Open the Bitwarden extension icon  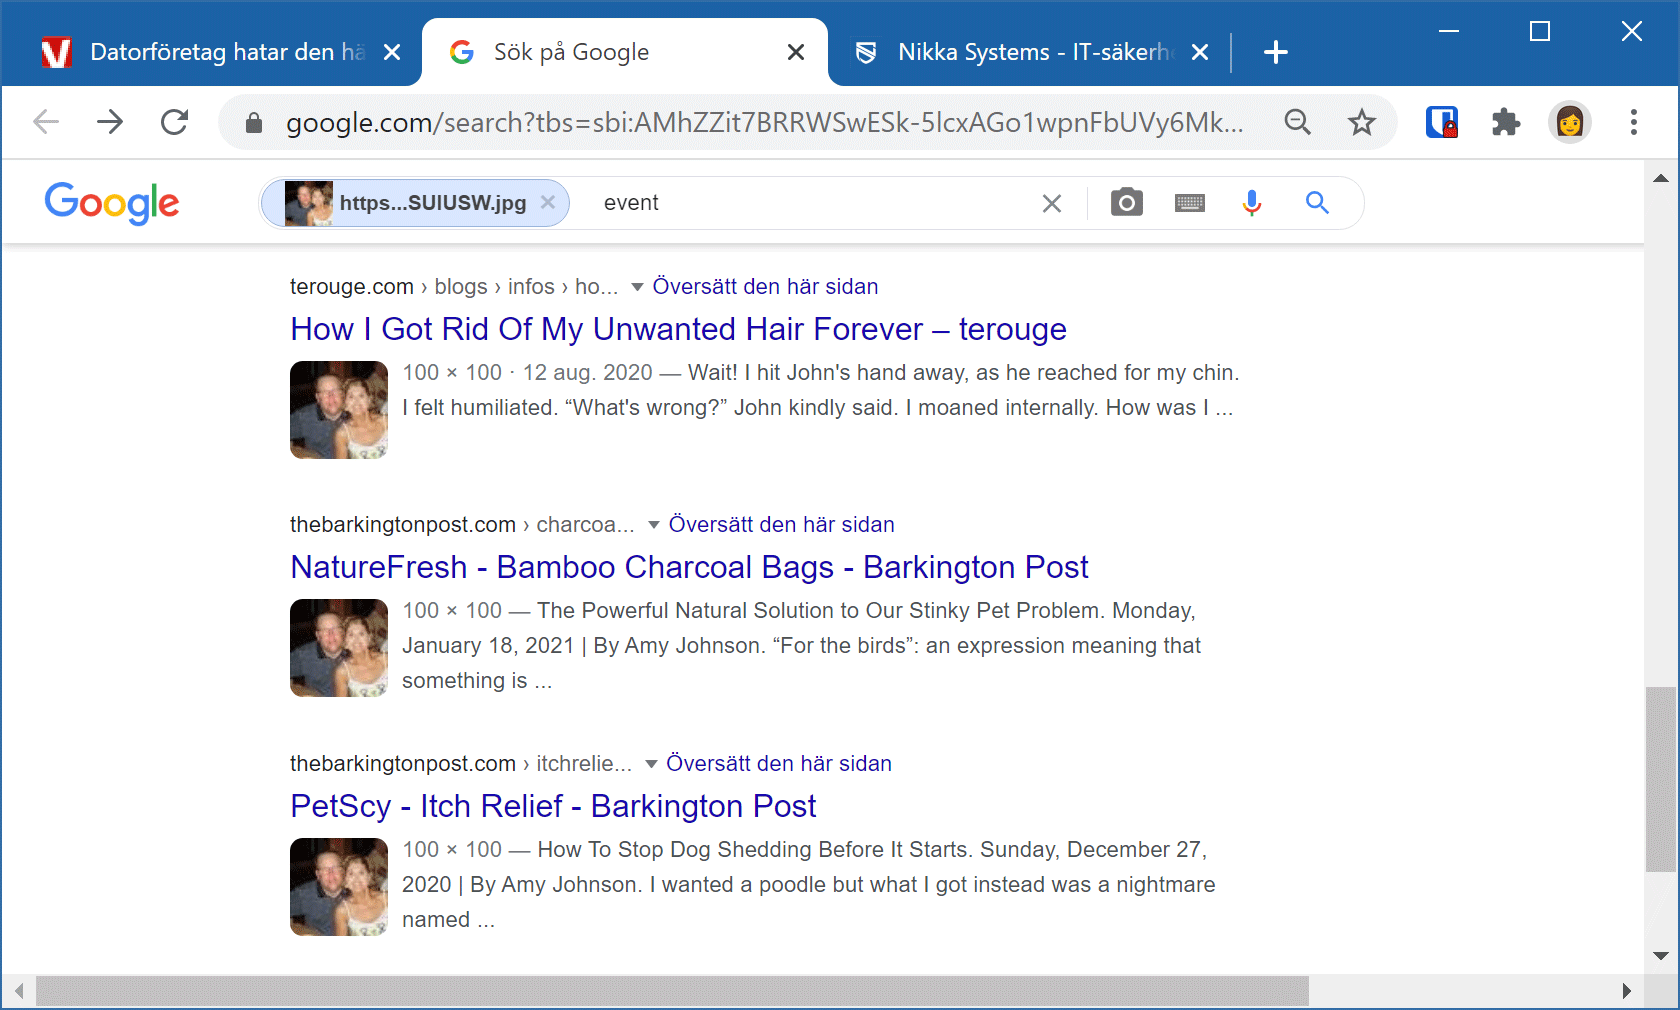click(1442, 122)
